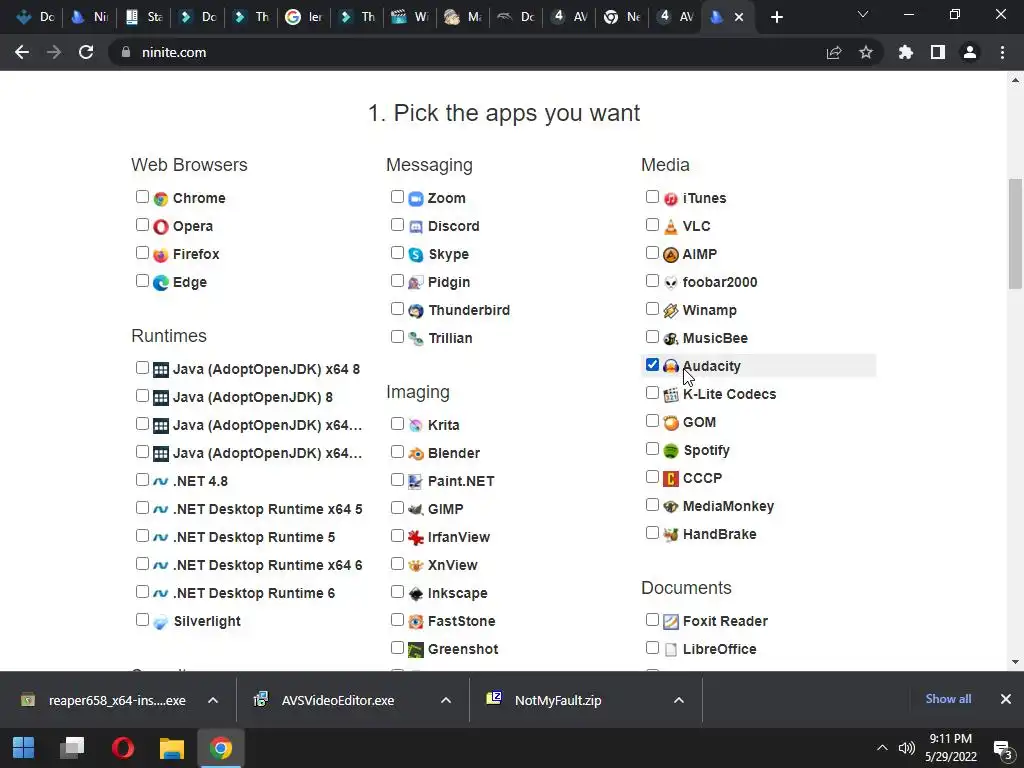The image size is (1024, 768).
Task: Click the Thunderbird icon under Messaging
Action: point(416,311)
